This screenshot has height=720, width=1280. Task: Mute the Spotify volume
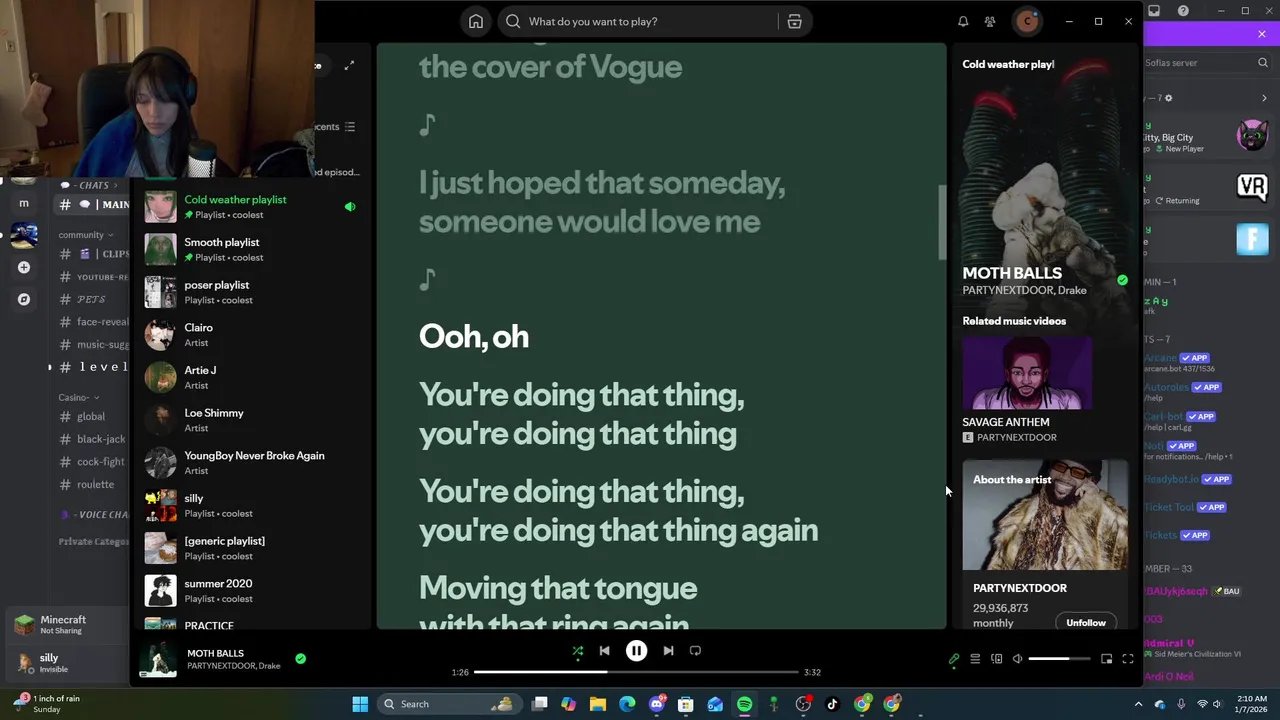pos(1017,659)
